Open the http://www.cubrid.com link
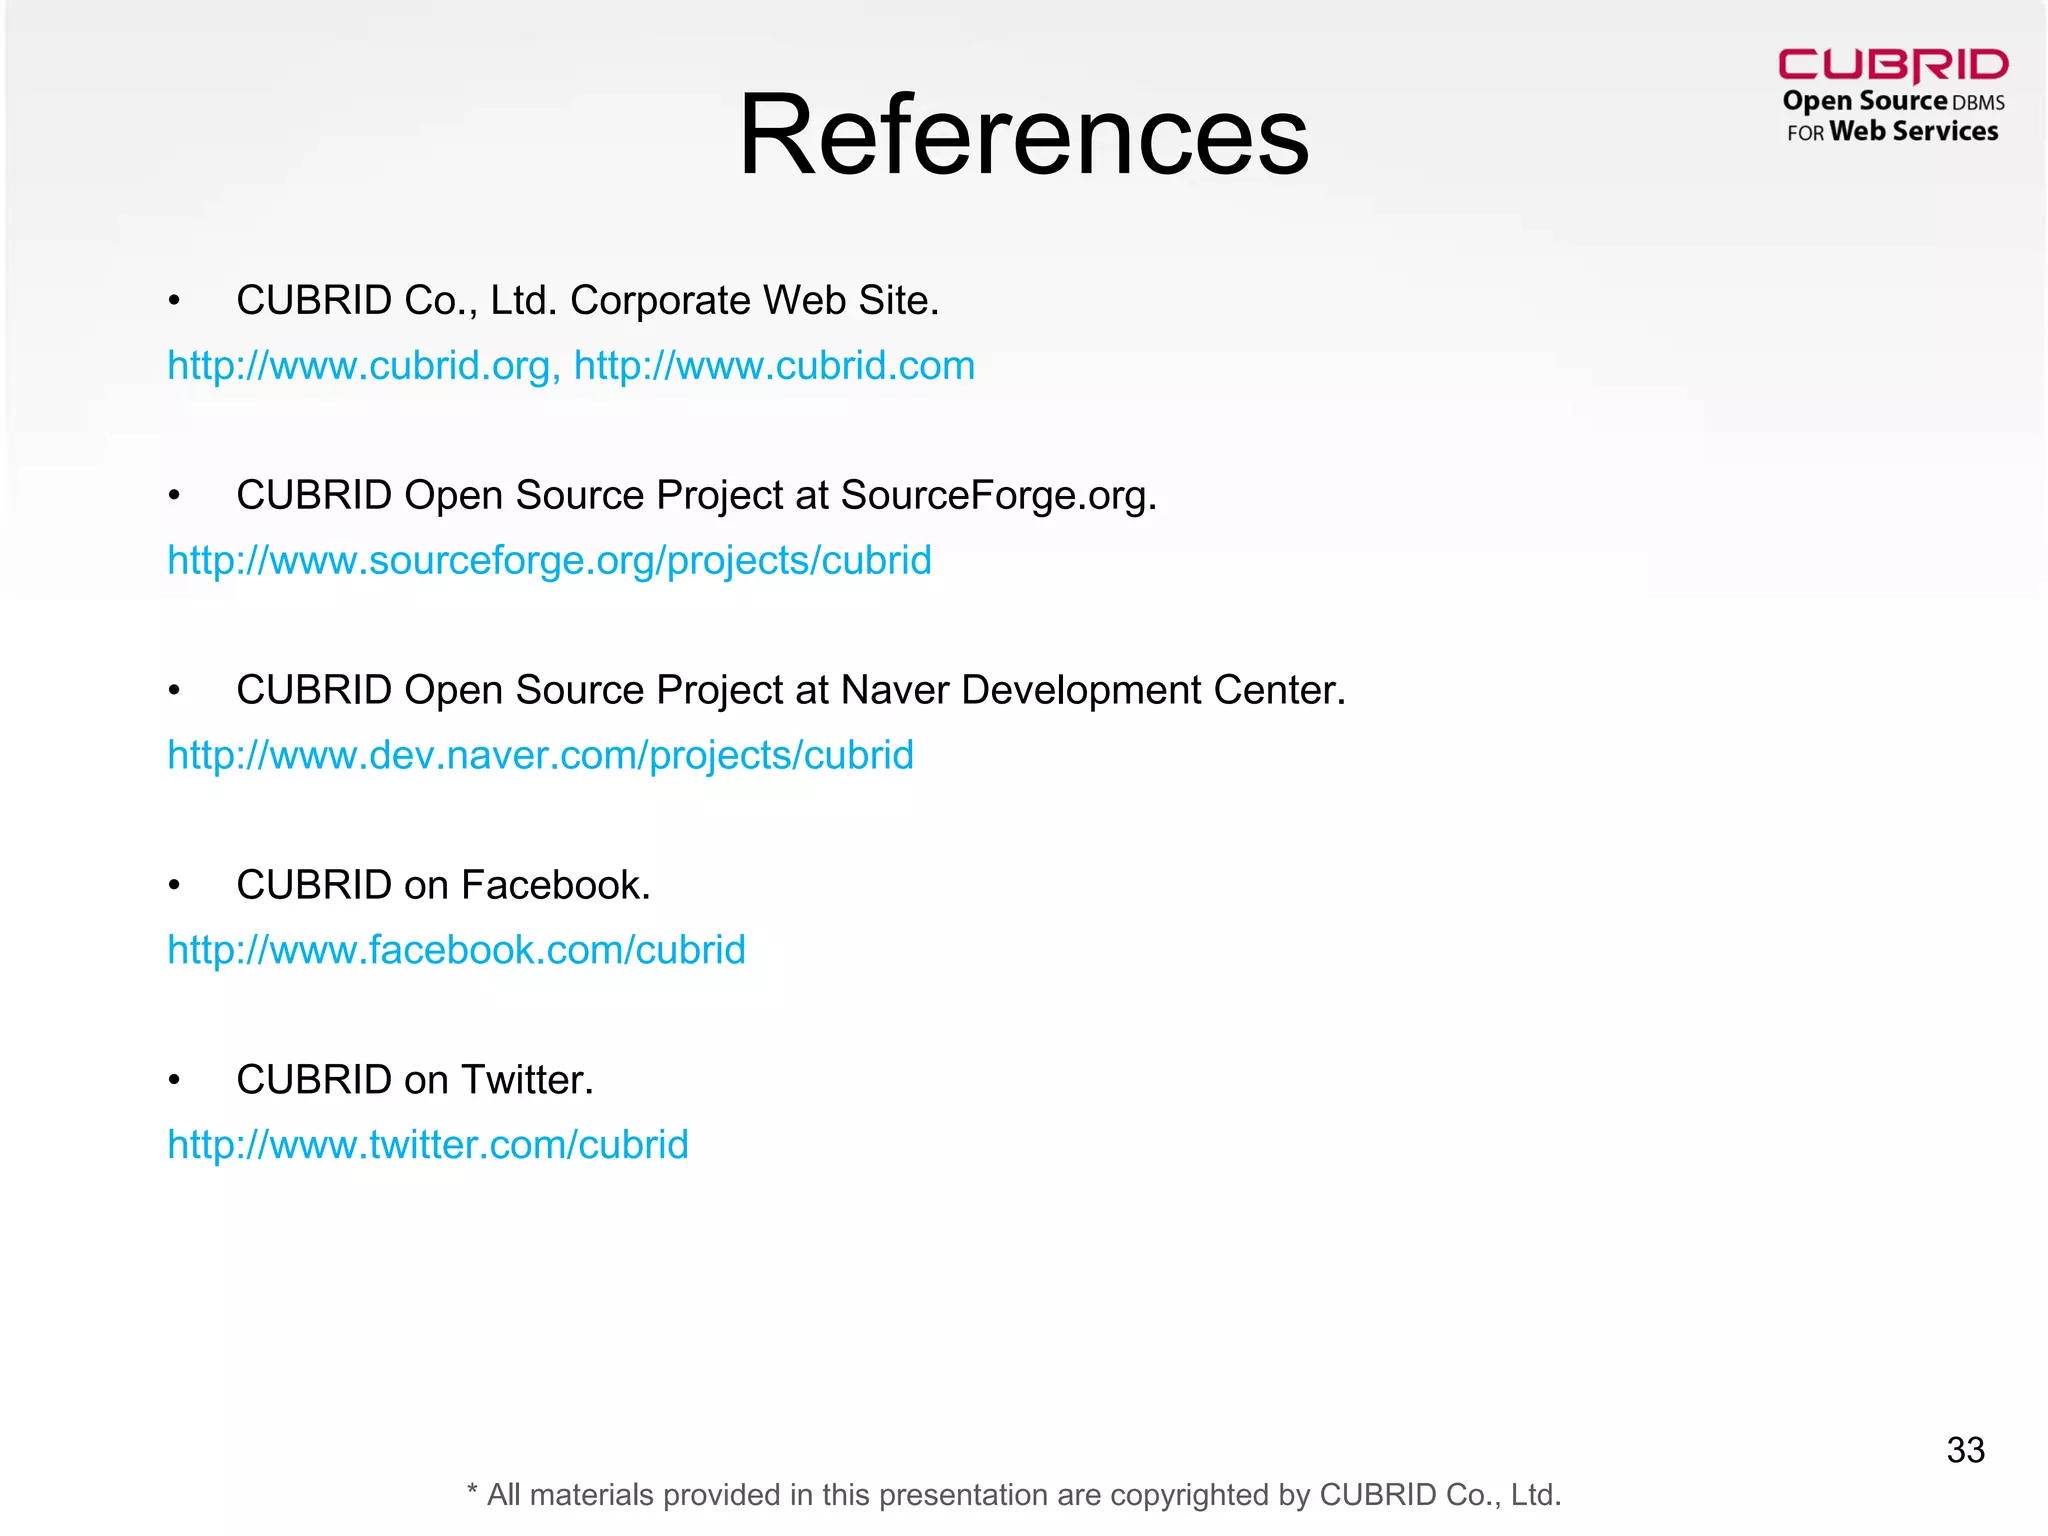Image resolution: width=2048 pixels, height=1536 pixels. [x=774, y=366]
